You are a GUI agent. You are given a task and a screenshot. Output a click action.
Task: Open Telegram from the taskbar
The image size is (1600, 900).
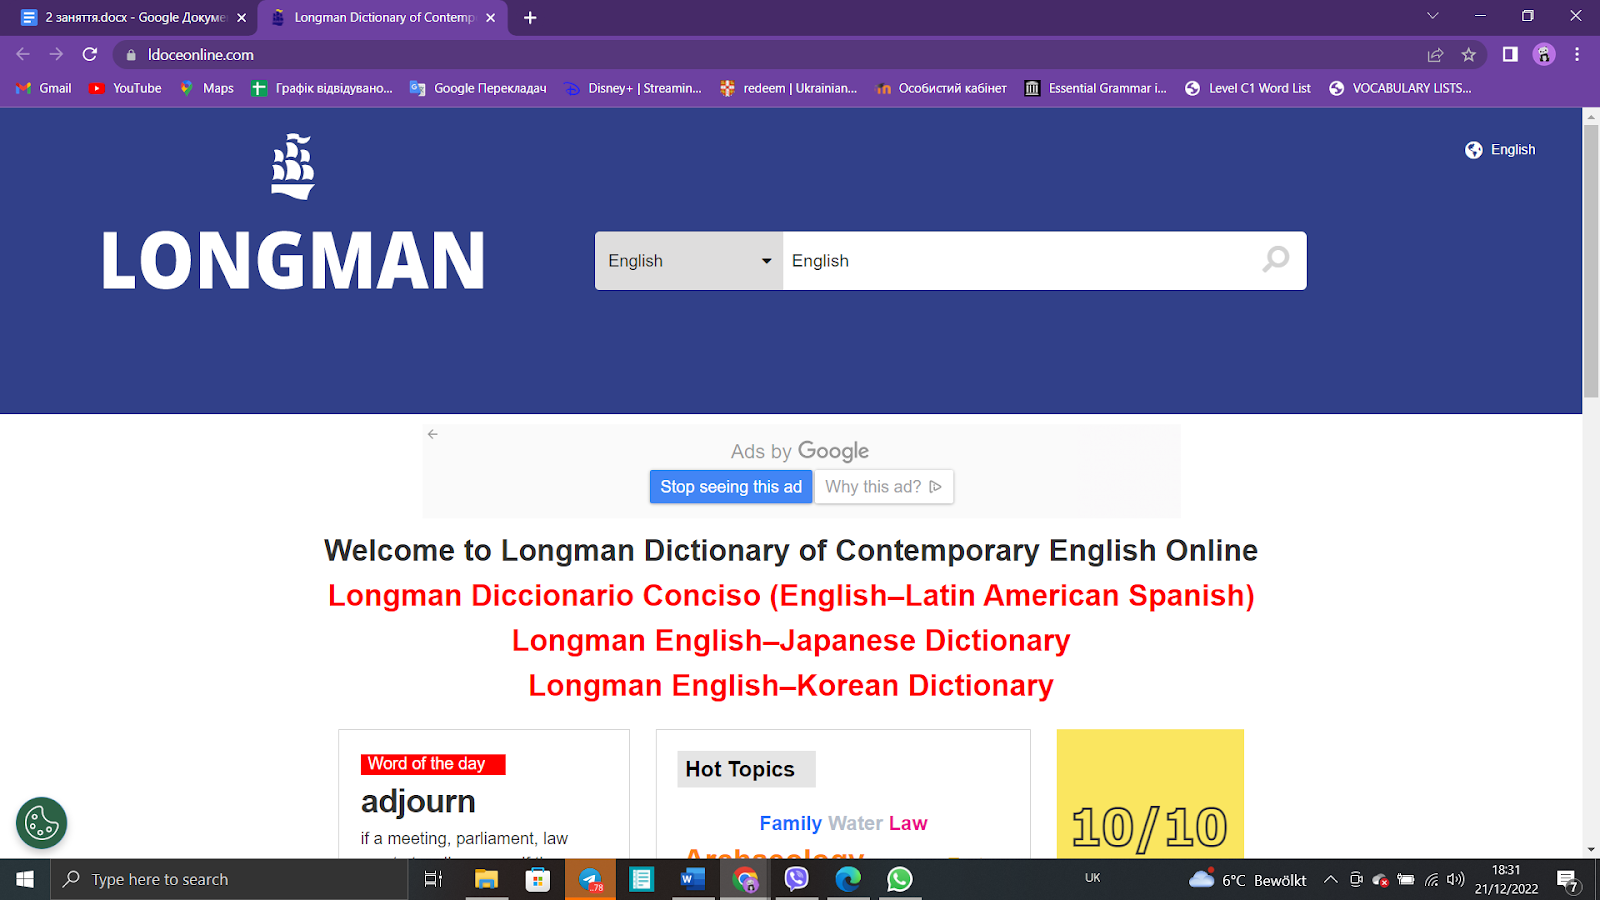[590, 879]
